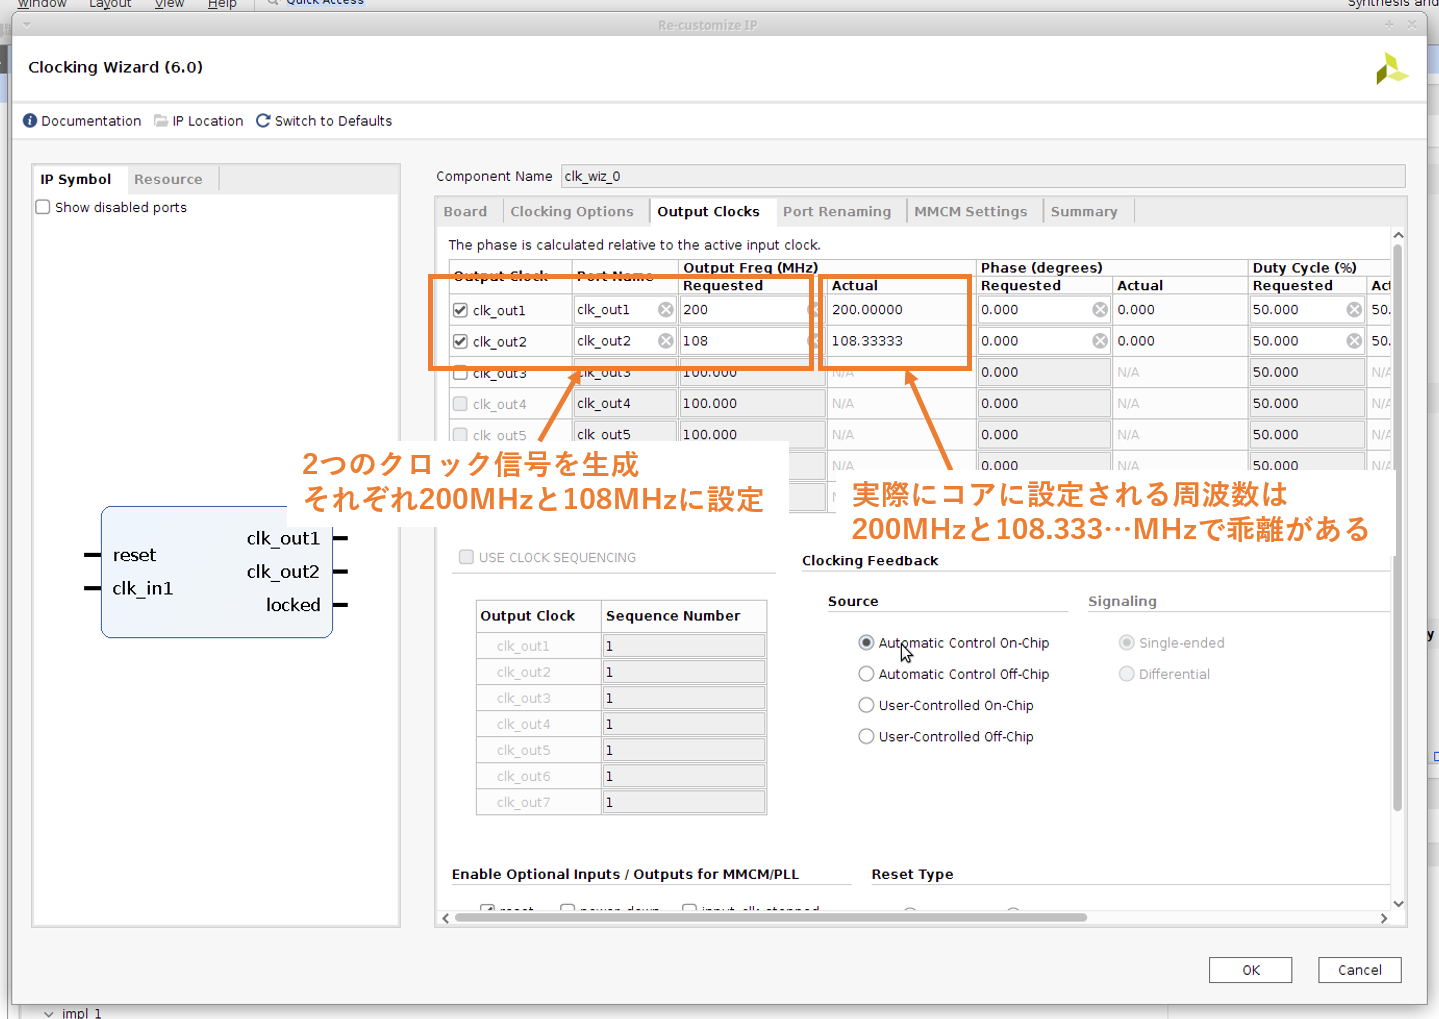Clear the clk_out1 port name field
Screen dimensions: 1439x1019
pyautogui.click(x=665, y=310)
